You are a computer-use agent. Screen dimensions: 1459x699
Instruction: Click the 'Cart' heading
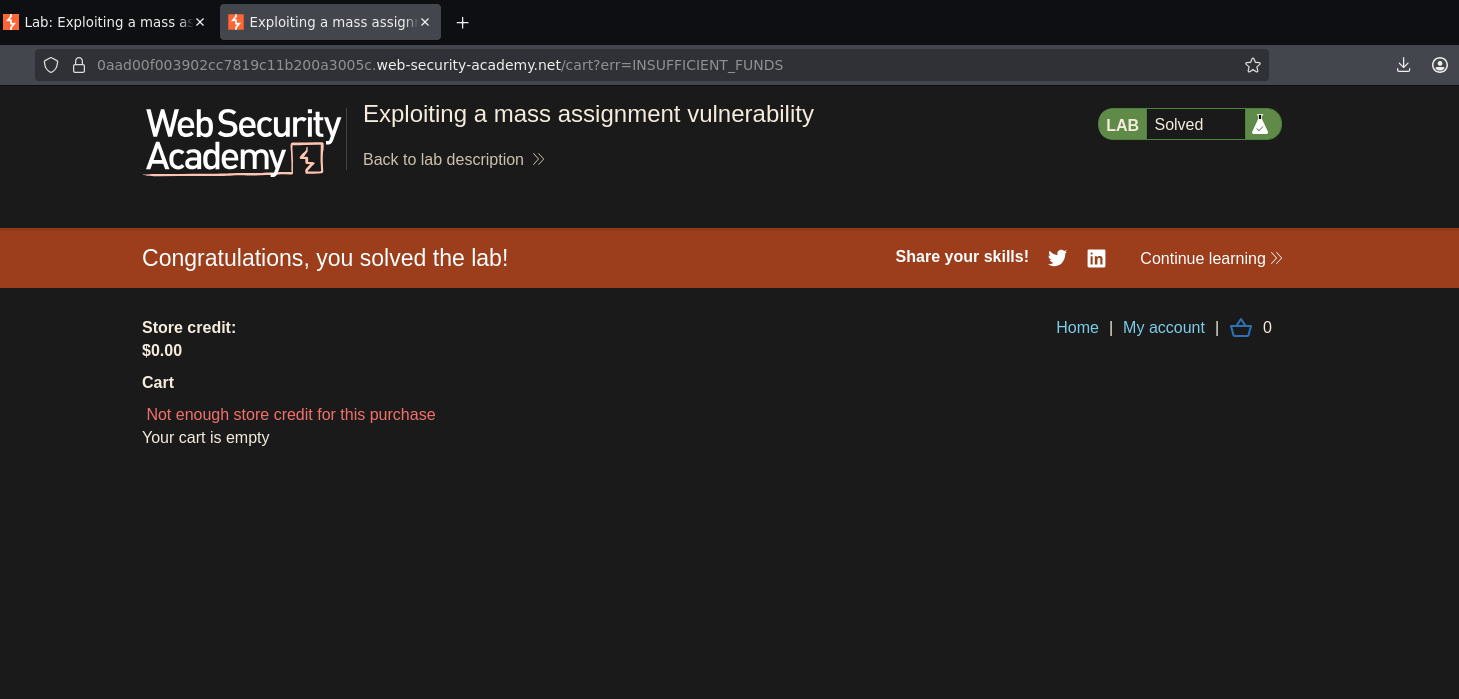tap(158, 383)
